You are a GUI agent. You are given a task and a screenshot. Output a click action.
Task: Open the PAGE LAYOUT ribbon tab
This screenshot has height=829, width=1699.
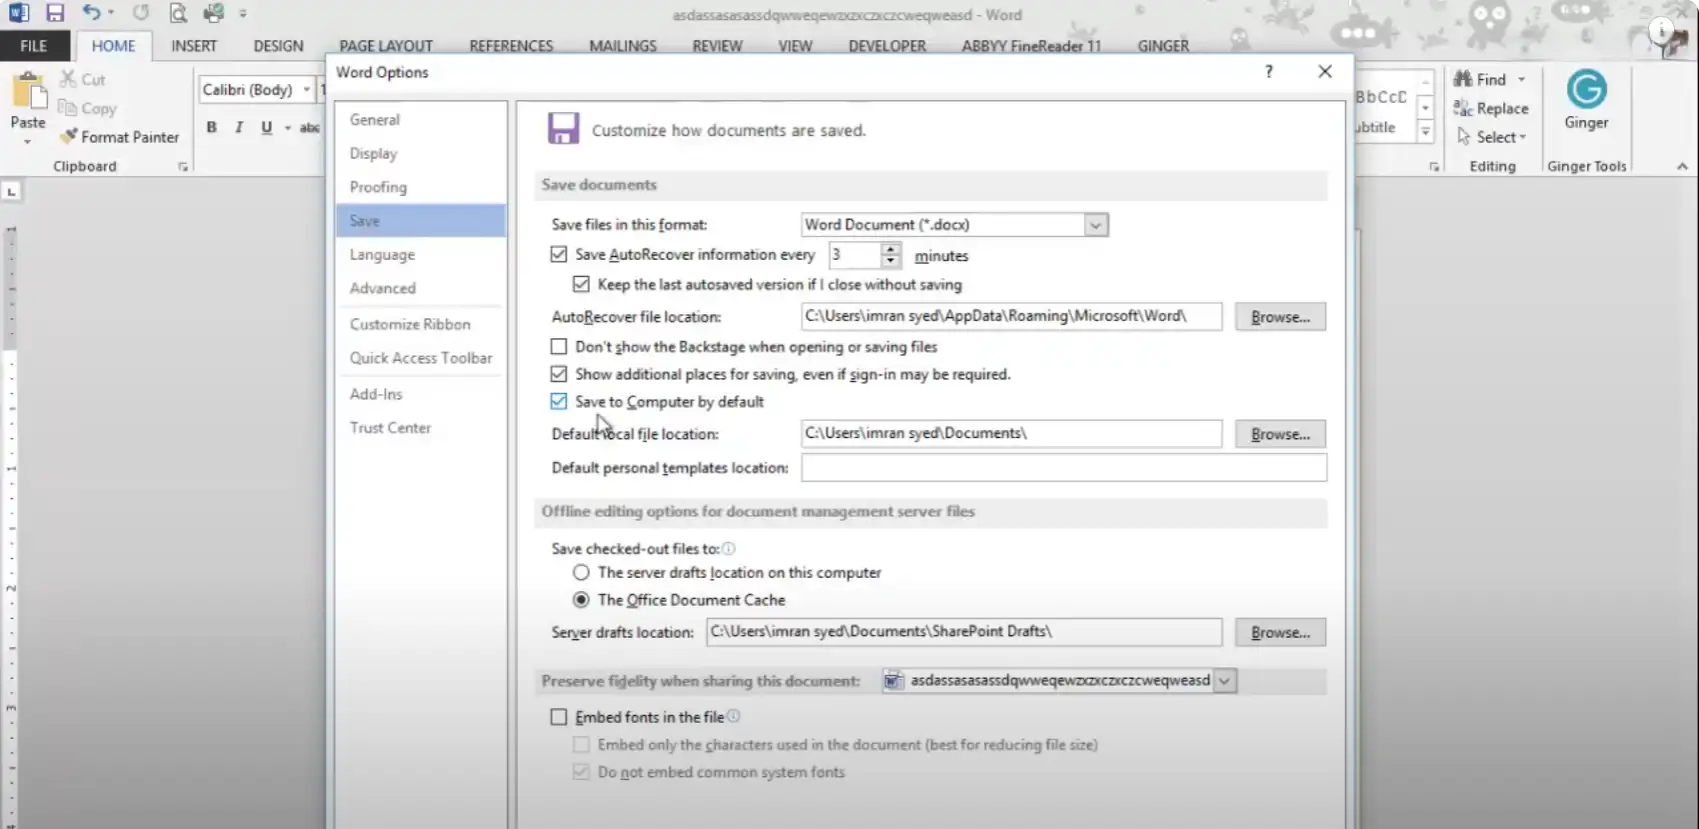(385, 46)
